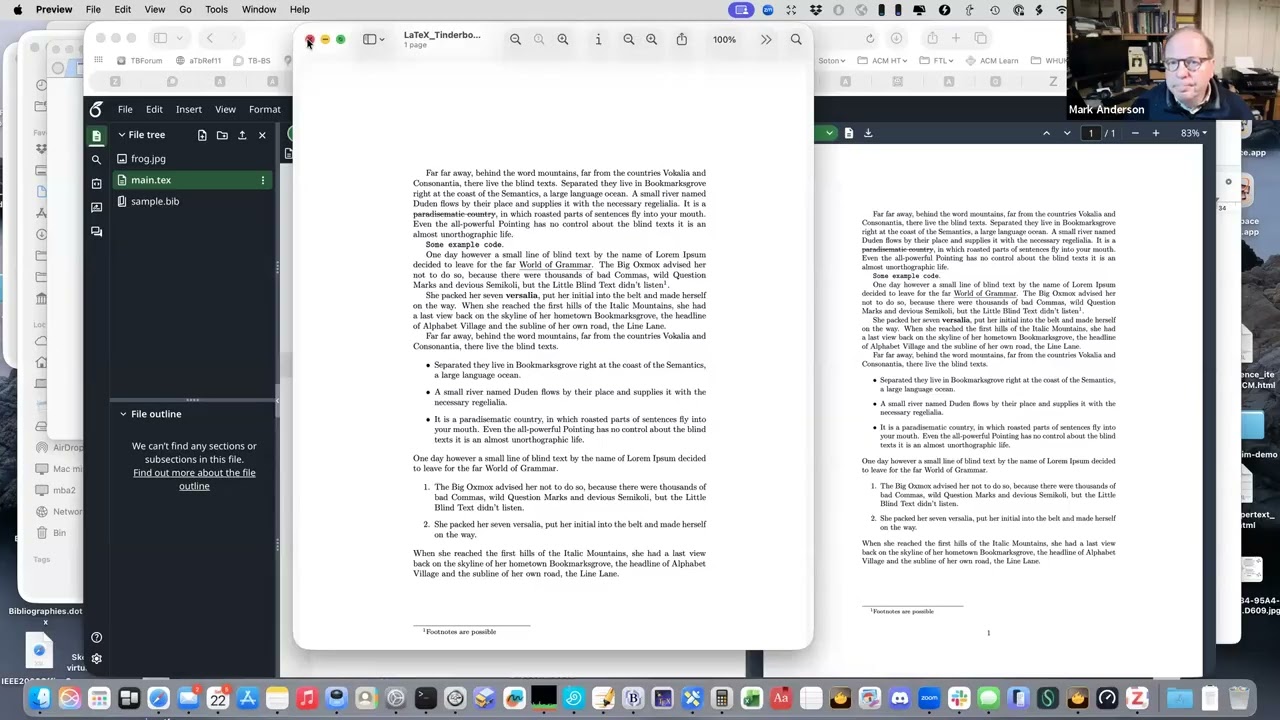Viewport: 1280px width, 720px height.
Task: Open Overleaf Format menu
Action: point(265,109)
